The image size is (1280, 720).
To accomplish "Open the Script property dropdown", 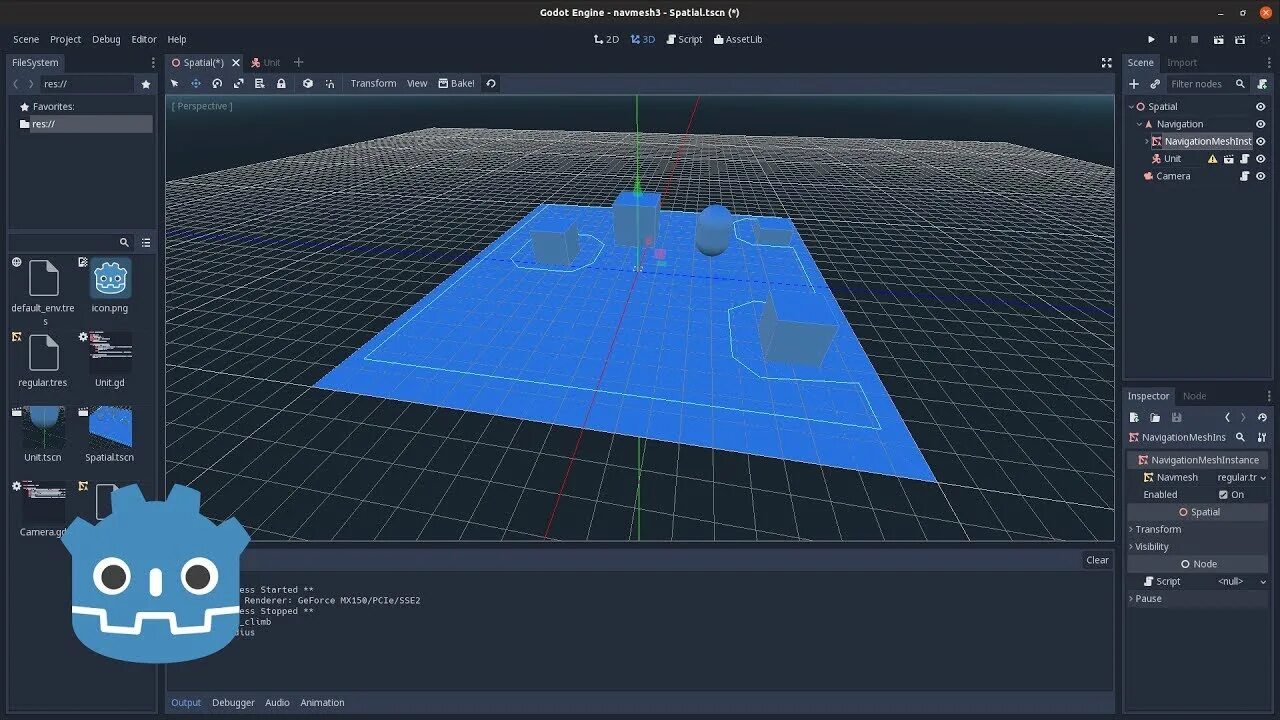I will 1241,581.
